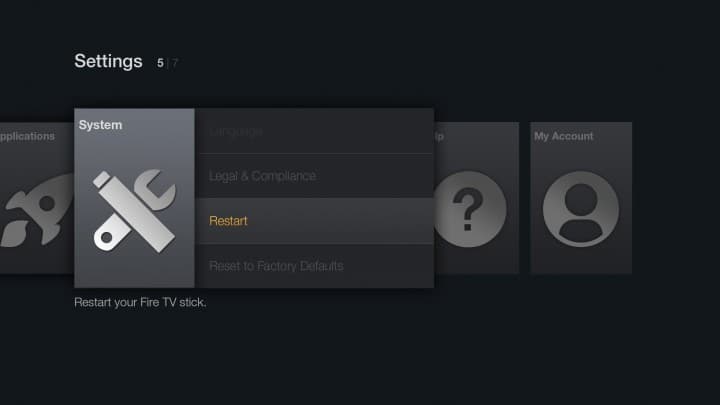Click the partially hidden Help tile label

tap(439, 136)
